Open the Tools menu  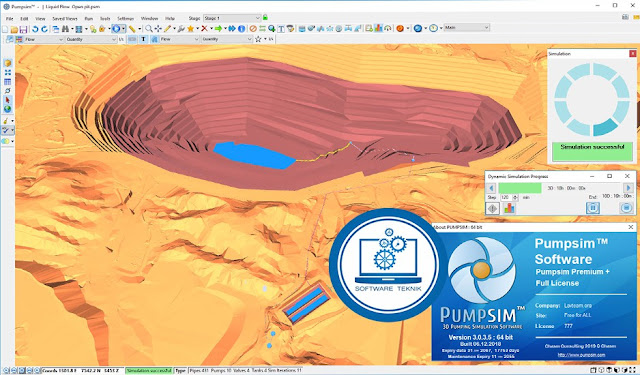pyautogui.click(x=105, y=18)
